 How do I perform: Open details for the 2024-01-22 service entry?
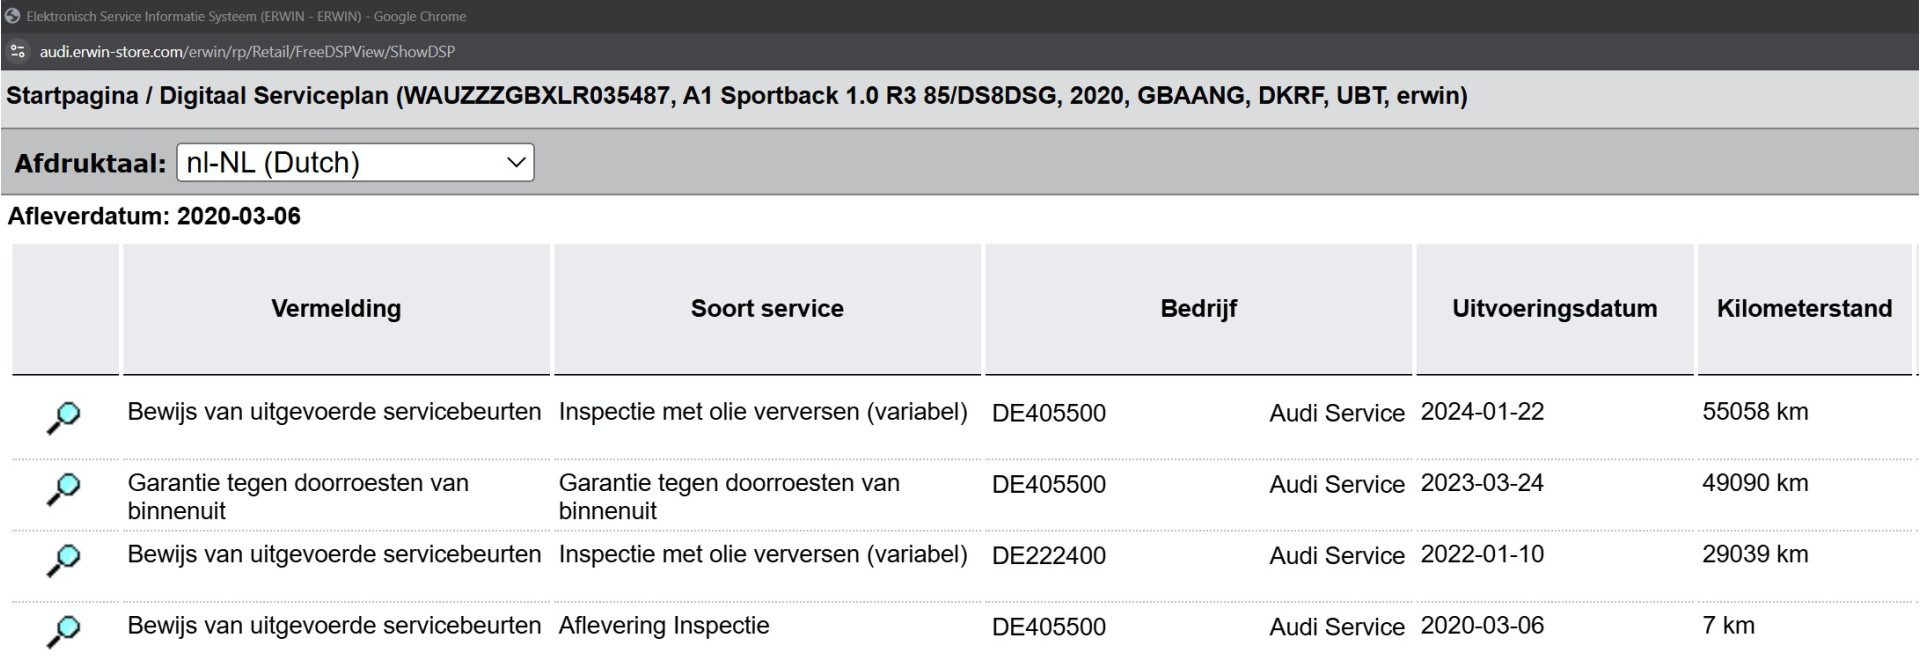pyautogui.click(x=63, y=418)
